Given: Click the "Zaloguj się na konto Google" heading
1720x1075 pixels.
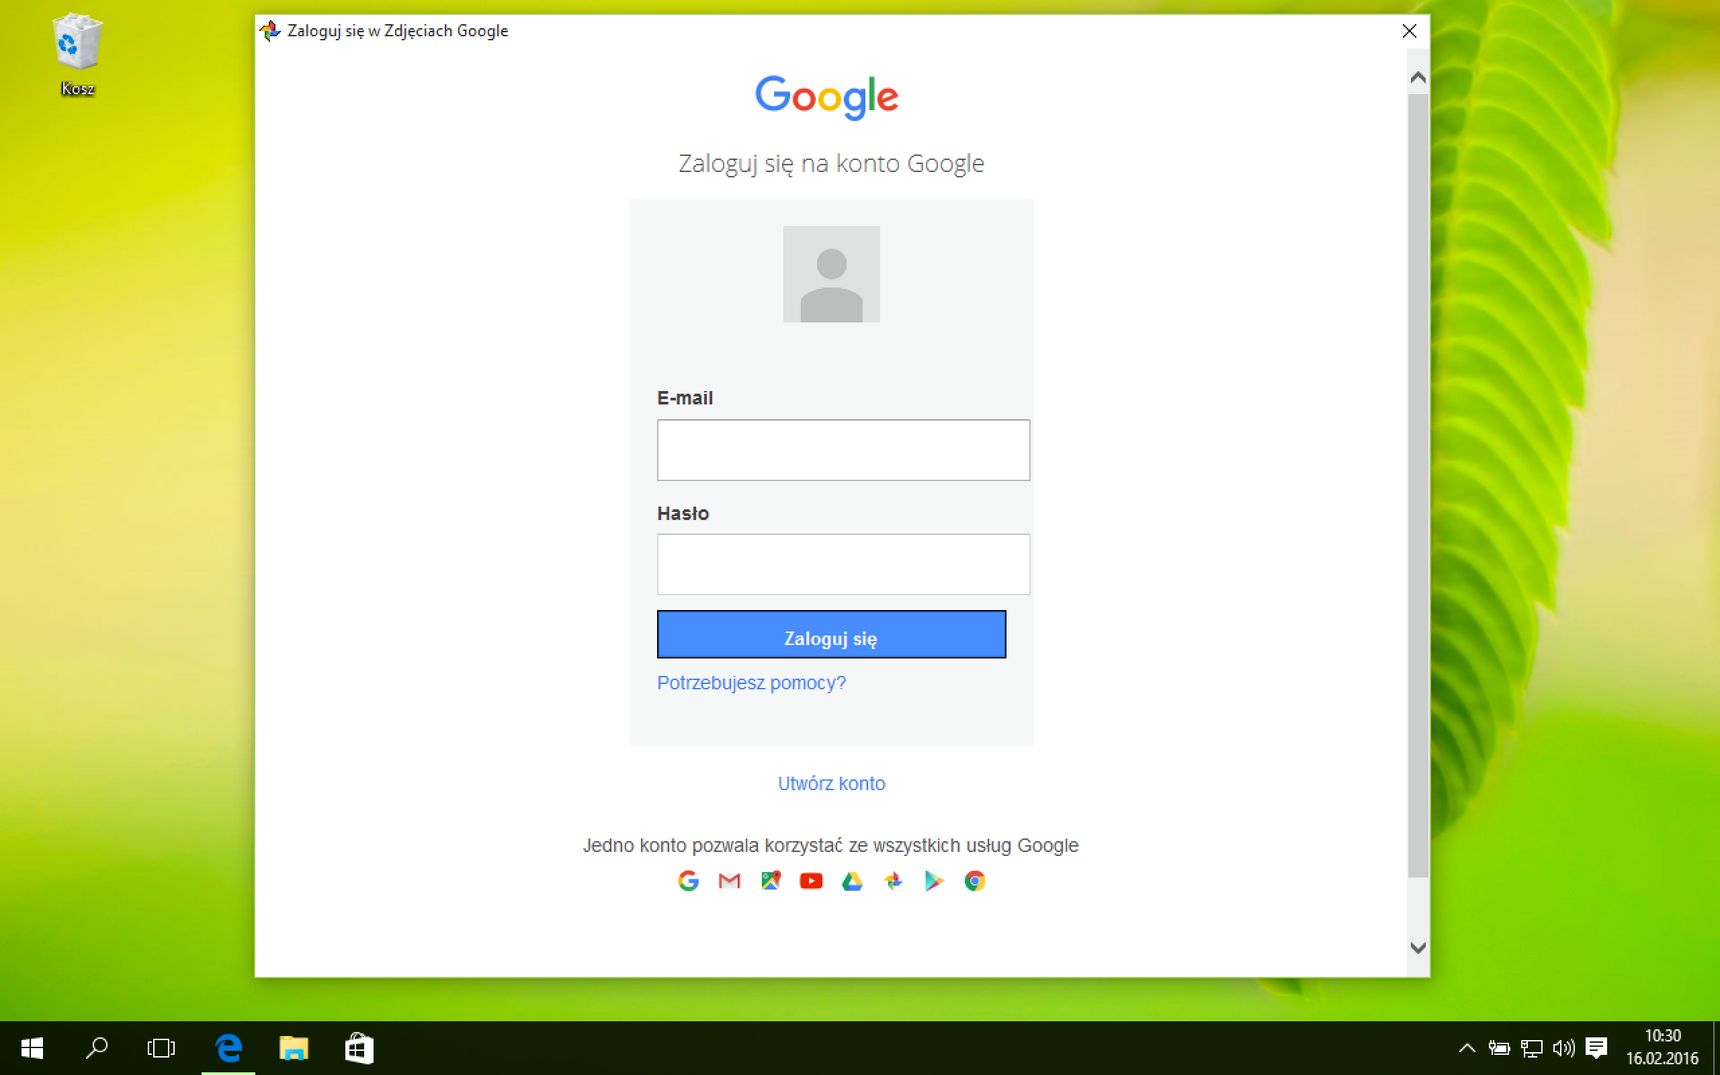Looking at the screenshot, I should tap(831, 163).
